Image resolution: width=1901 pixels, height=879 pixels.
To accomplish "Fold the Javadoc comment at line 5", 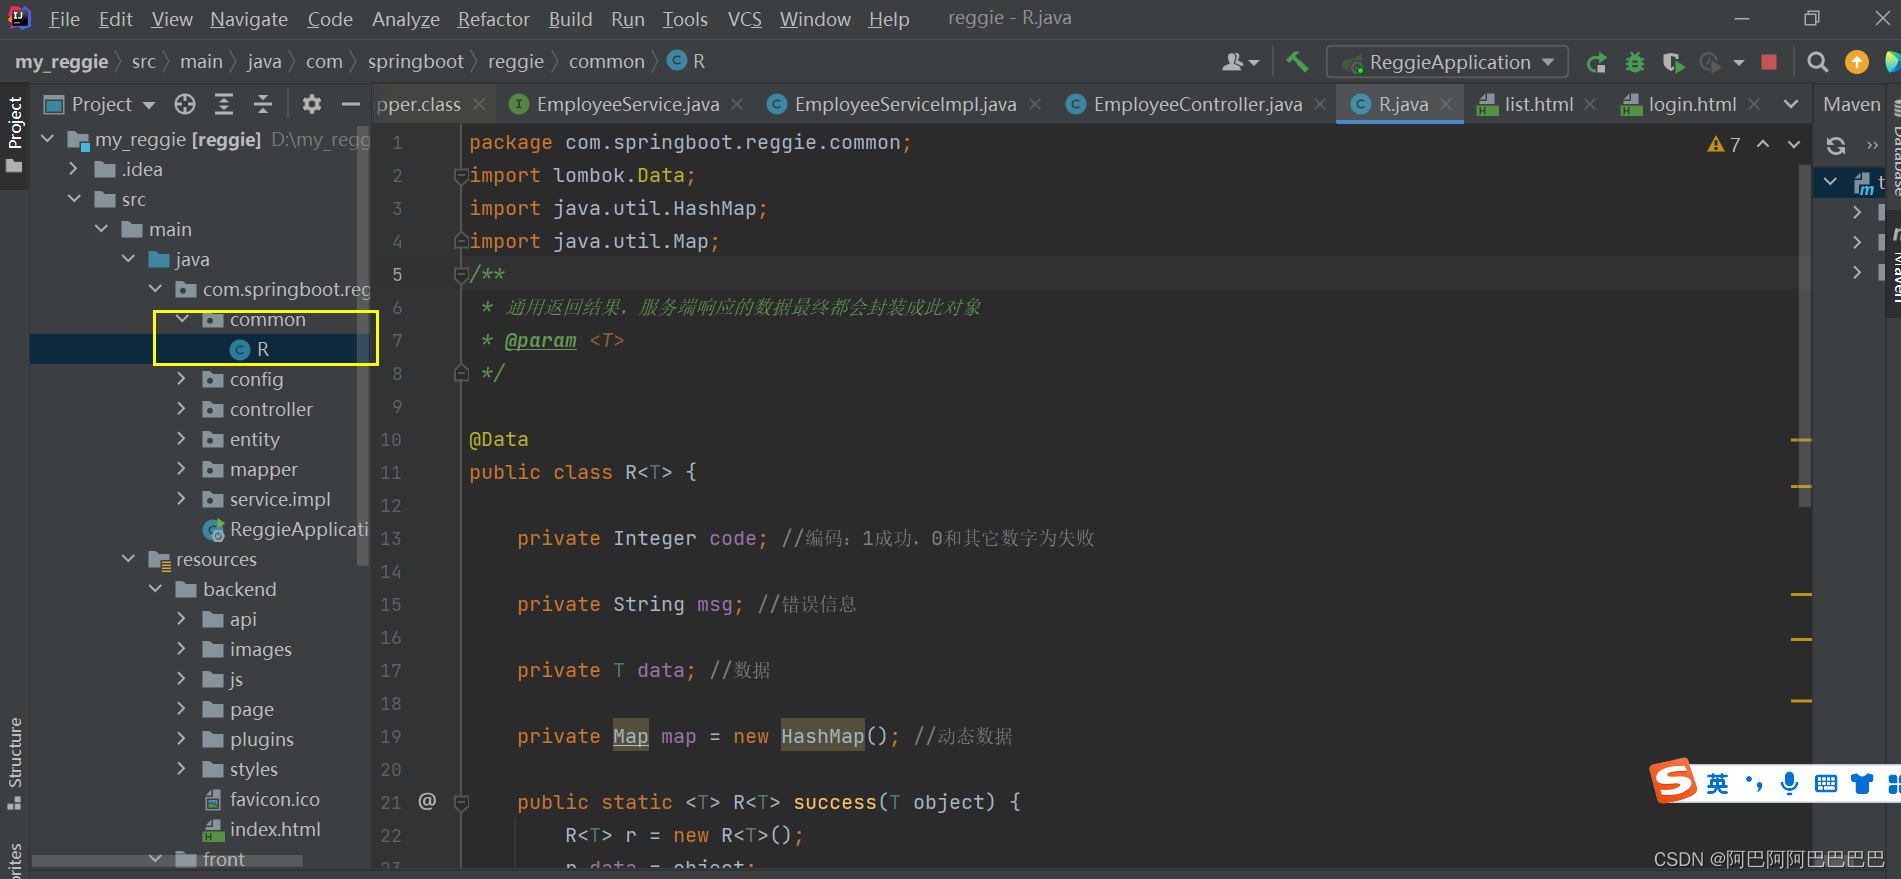I will click(x=461, y=274).
